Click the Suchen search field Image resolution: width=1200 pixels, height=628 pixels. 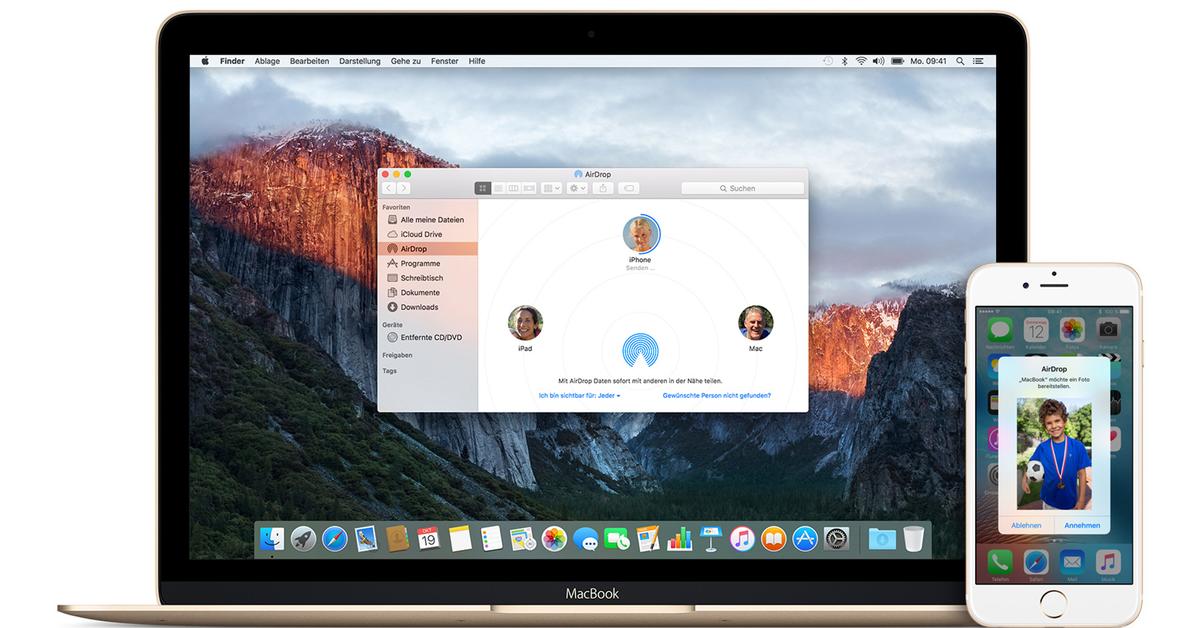(x=742, y=188)
